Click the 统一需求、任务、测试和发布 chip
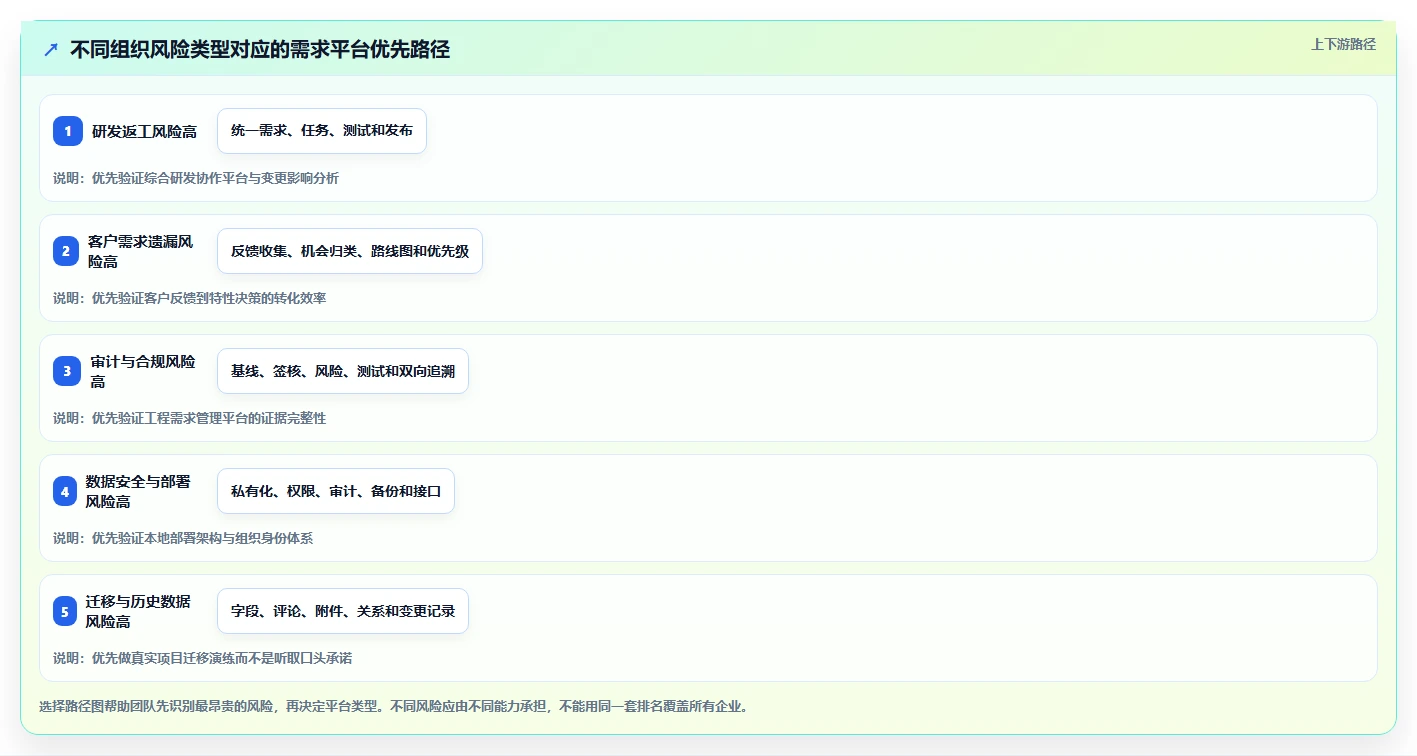This screenshot has width=1417, height=756. (x=322, y=131)
